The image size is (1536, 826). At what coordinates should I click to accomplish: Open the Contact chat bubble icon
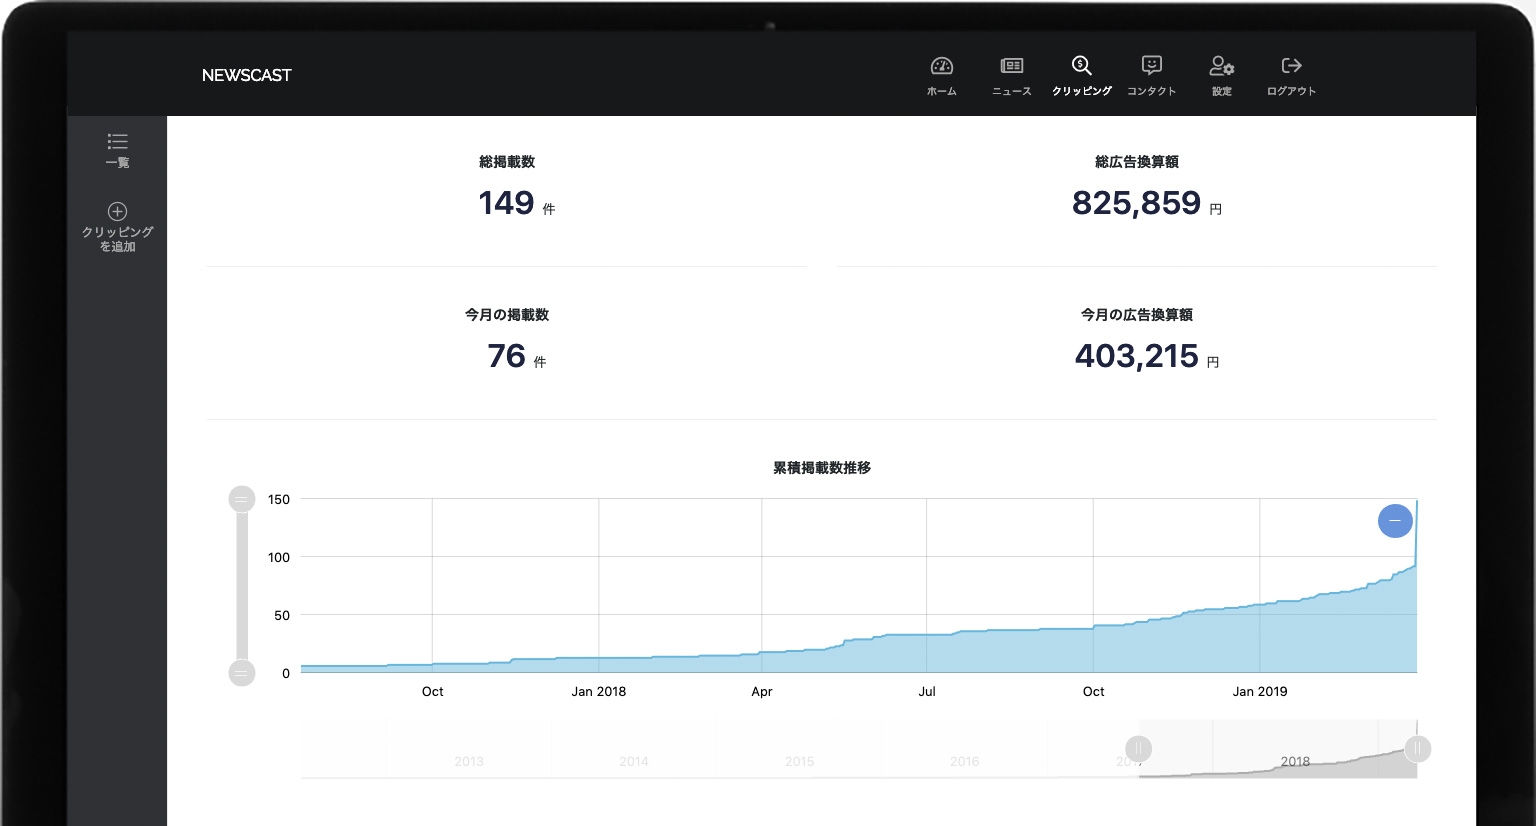tap(1151, 67)
